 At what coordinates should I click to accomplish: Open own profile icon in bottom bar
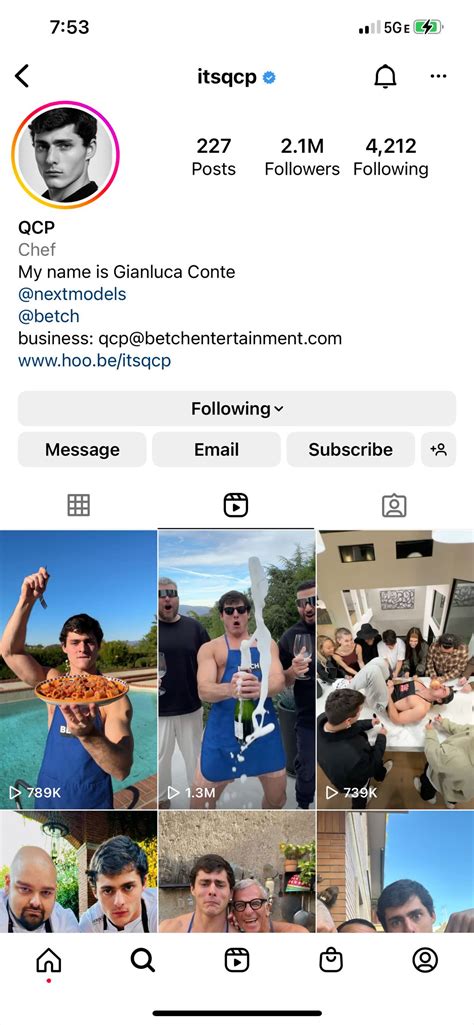pyautogui.click(x=425, y=960)
